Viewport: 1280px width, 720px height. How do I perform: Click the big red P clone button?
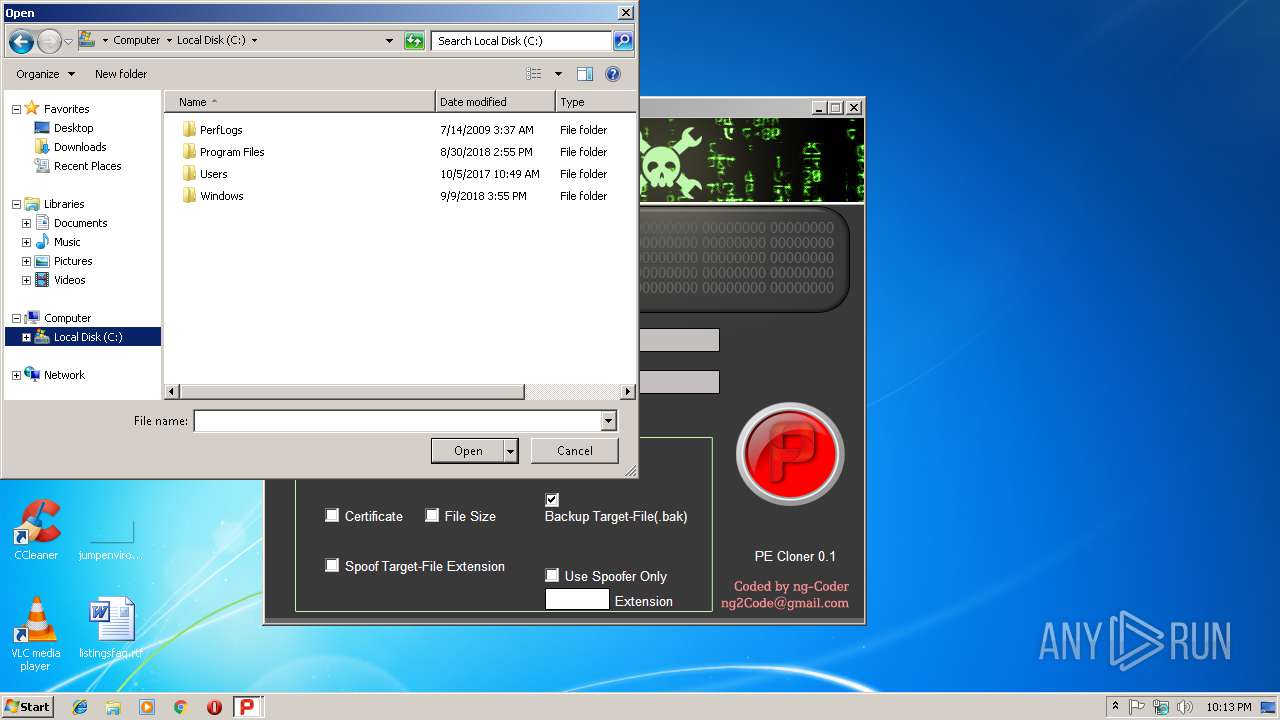click(790, 455)
